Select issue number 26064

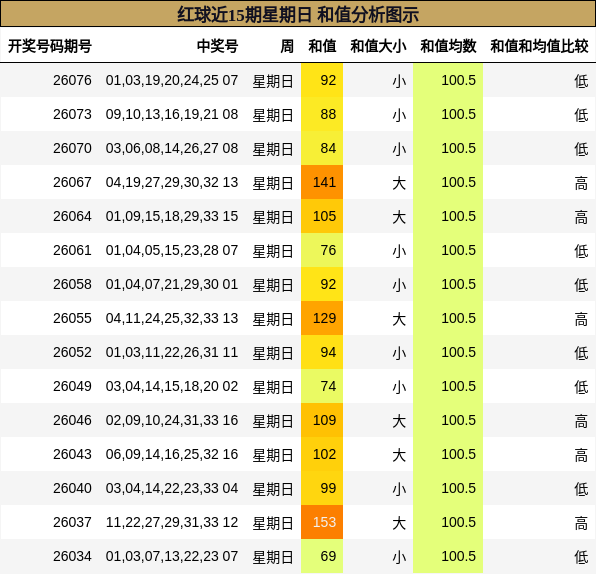point(72,216)
